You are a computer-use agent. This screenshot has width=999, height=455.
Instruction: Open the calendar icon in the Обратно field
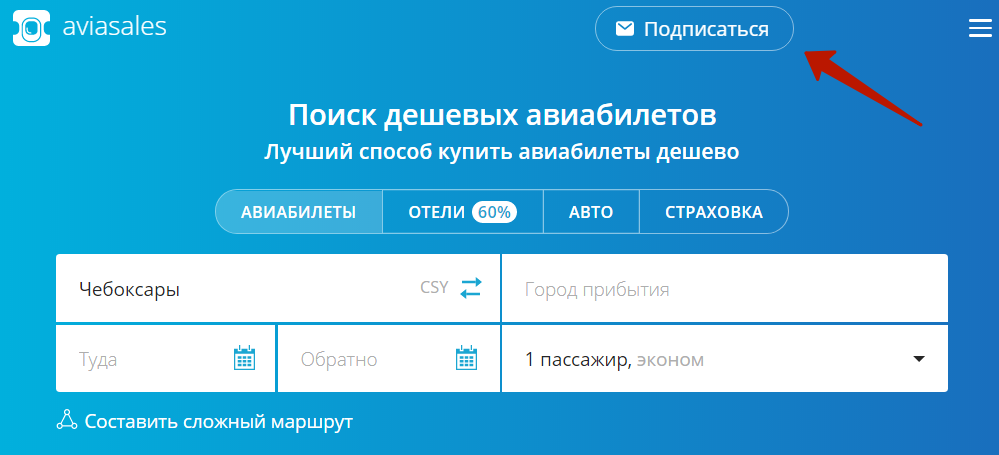click(x=467, y=358)
